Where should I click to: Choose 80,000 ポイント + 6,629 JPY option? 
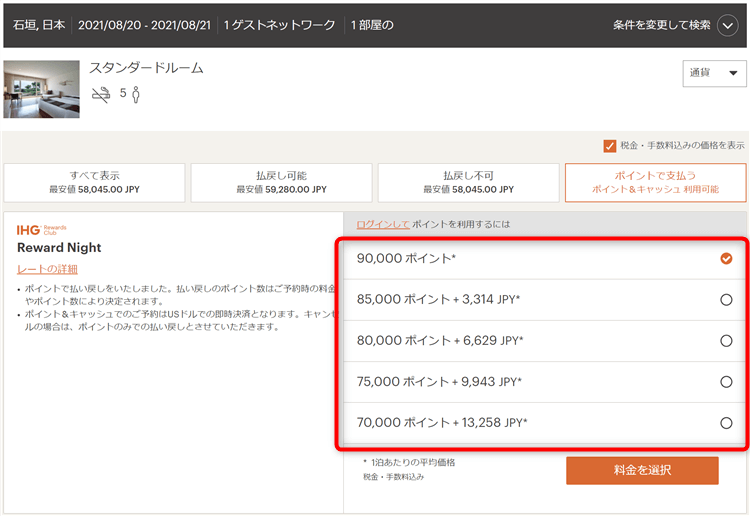pos(726,341)
